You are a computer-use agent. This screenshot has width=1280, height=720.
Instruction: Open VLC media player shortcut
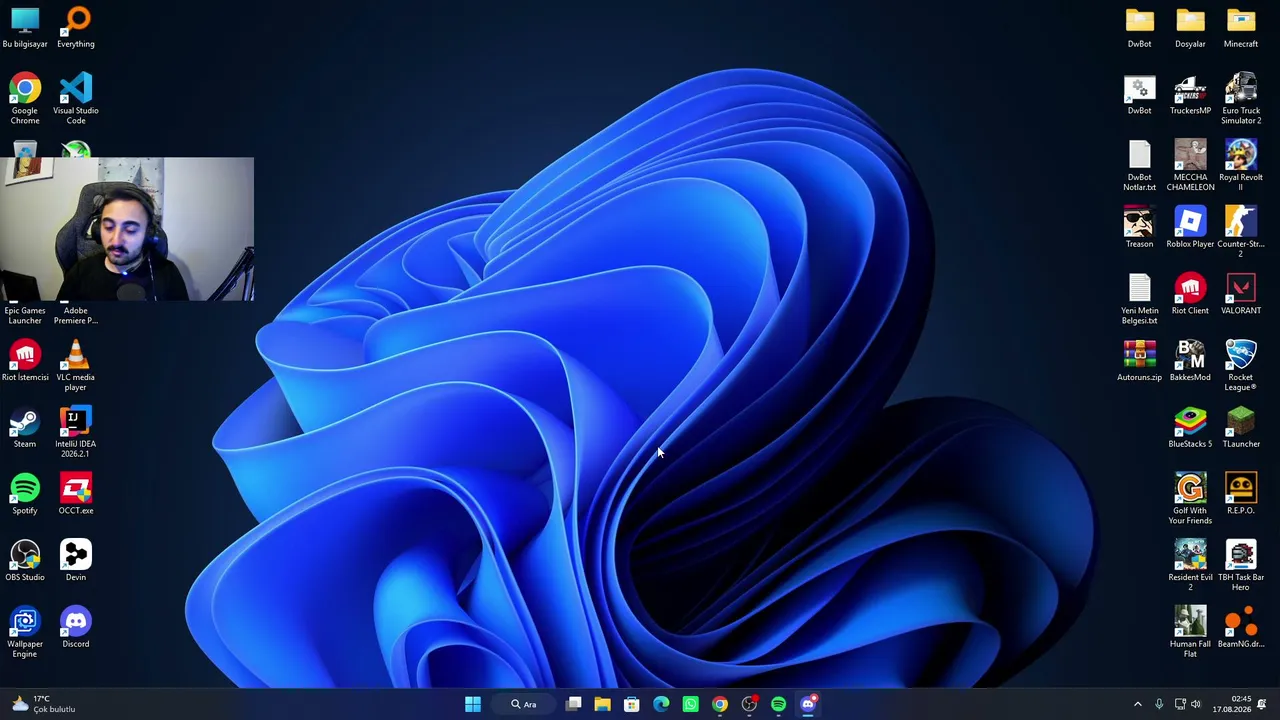pyautogui.click(x=76, y=365)
